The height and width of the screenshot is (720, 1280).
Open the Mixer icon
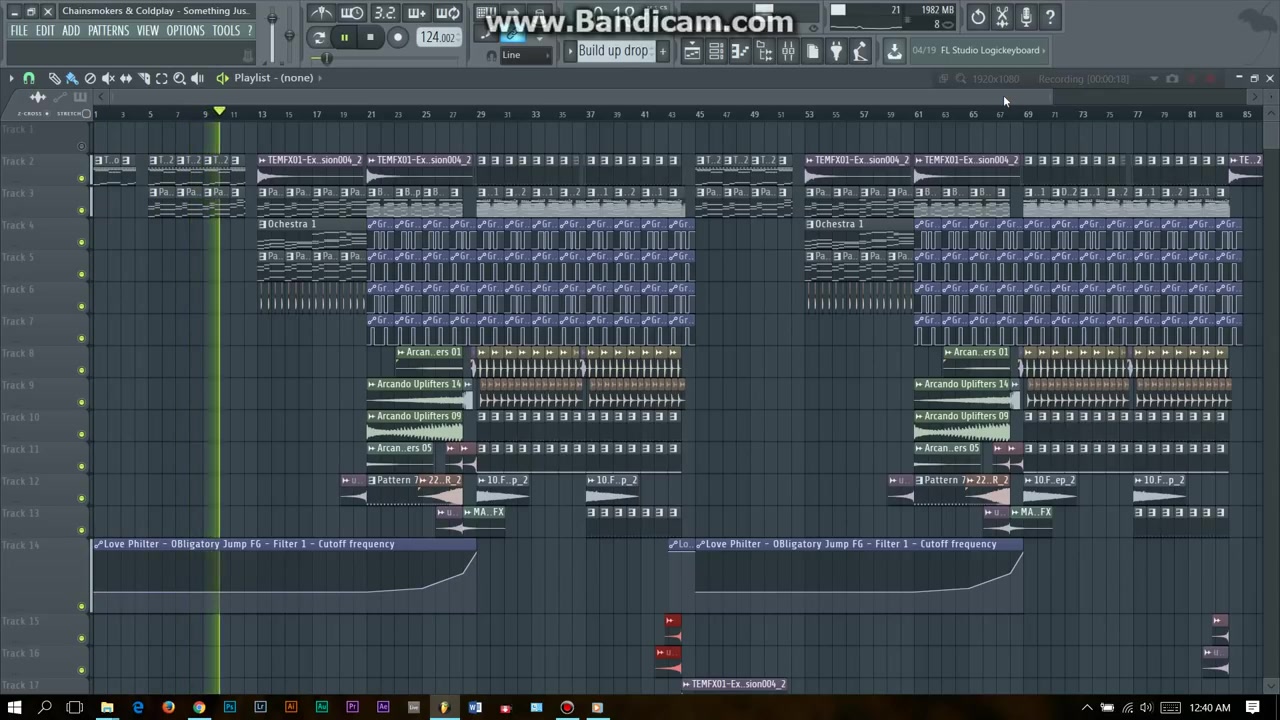[x=788, y=51]
